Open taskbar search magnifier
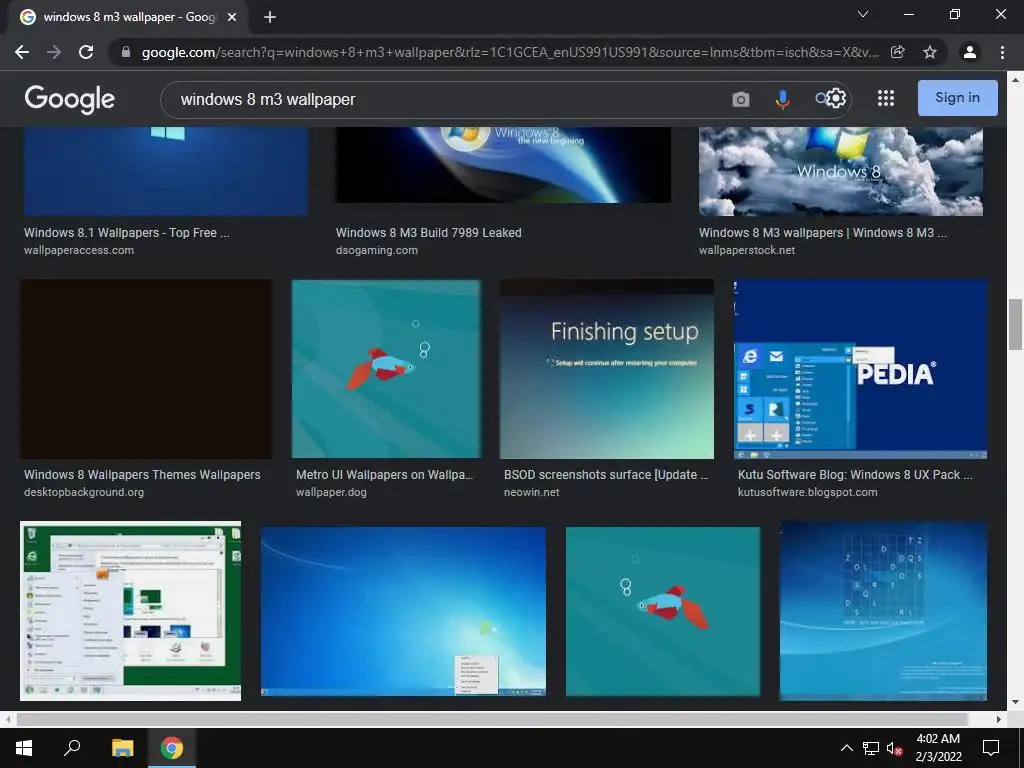1024x768 pixels. click(72, 748)
